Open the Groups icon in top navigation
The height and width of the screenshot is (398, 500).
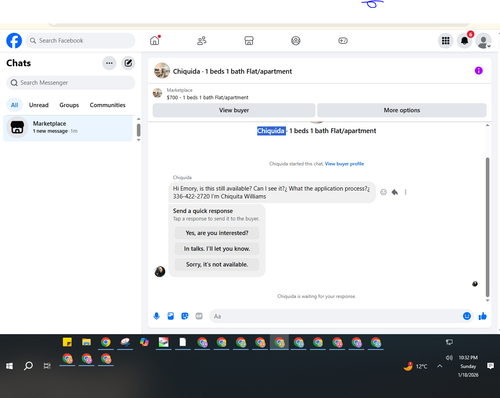296,41
